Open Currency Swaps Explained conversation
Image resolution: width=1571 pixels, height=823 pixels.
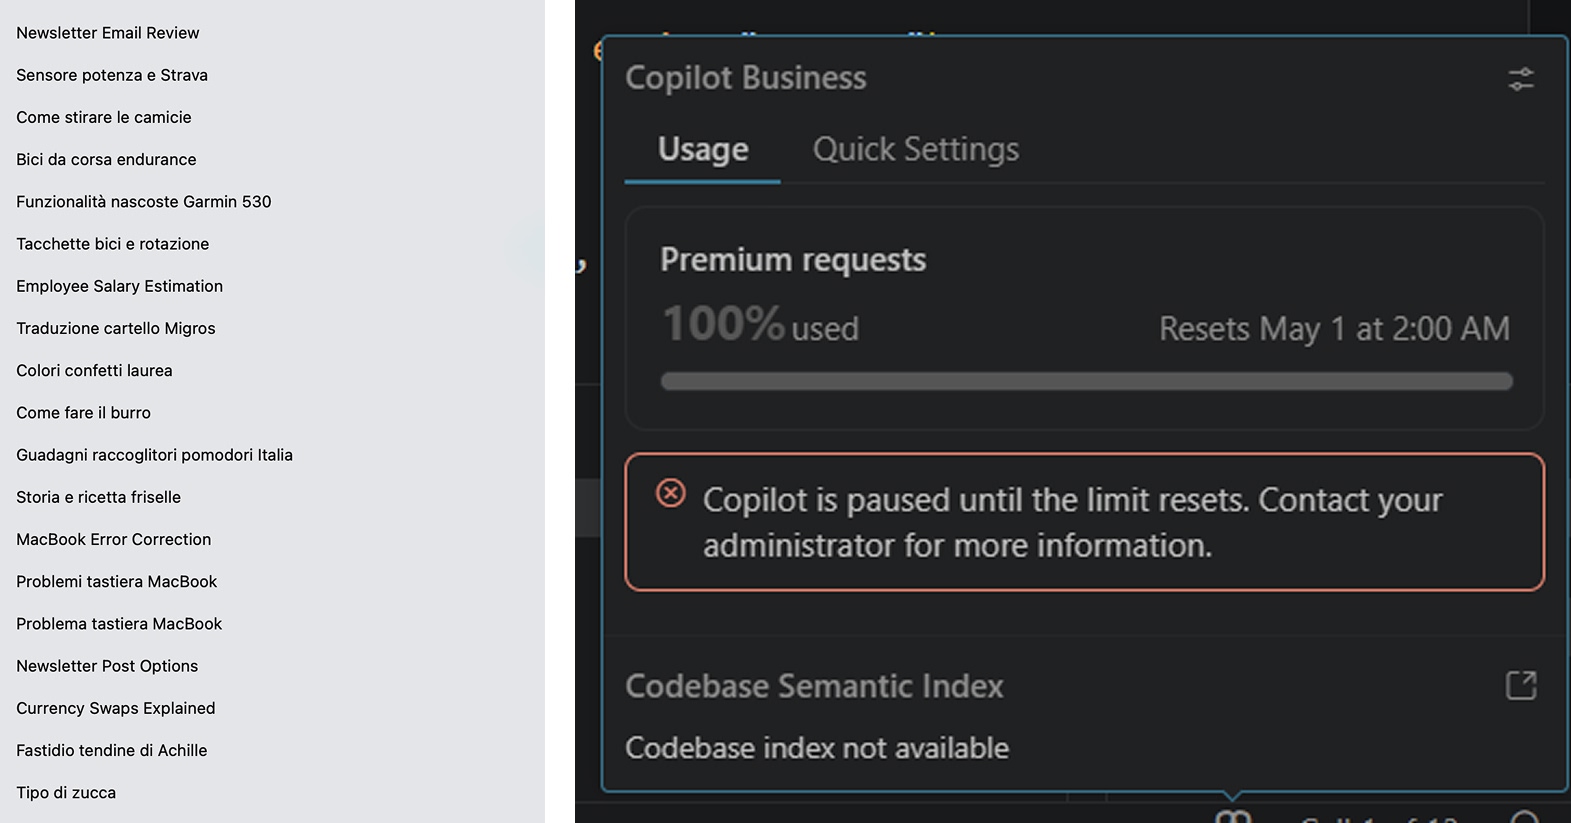click(116, 708)
